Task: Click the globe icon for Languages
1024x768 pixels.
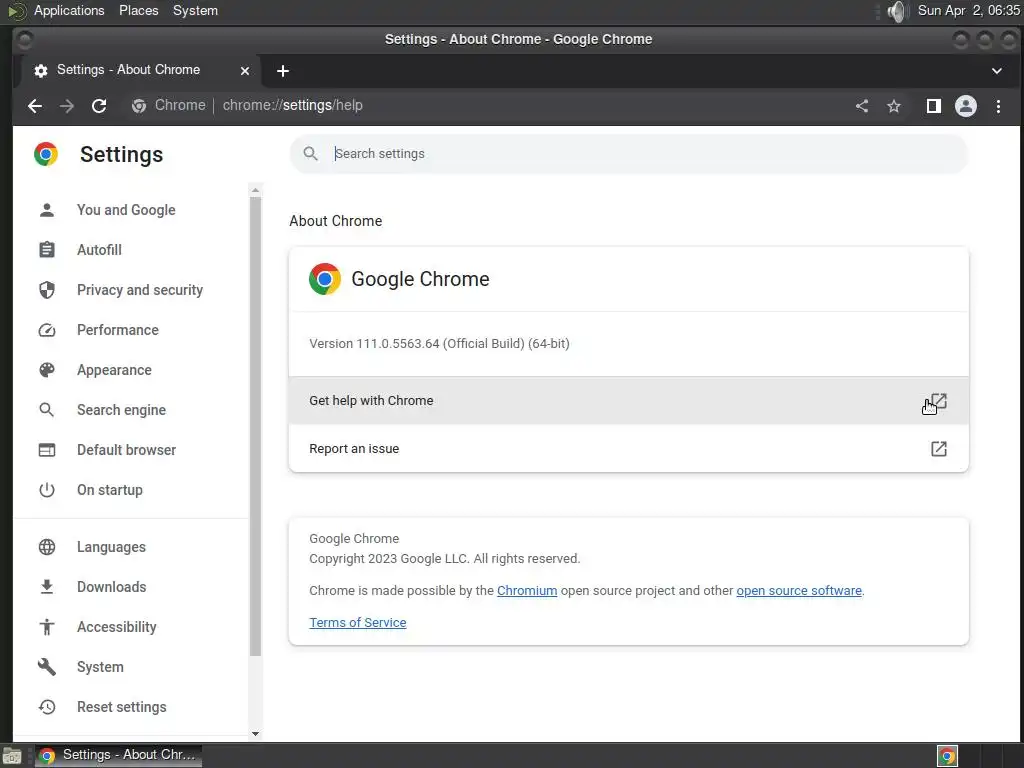Action: pos(47,547)
